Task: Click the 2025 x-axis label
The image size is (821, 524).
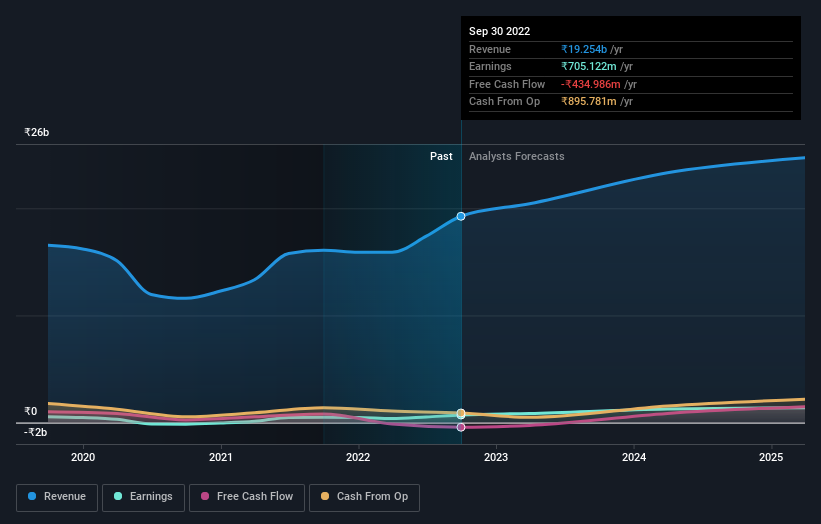Action: tap(771, 457)
